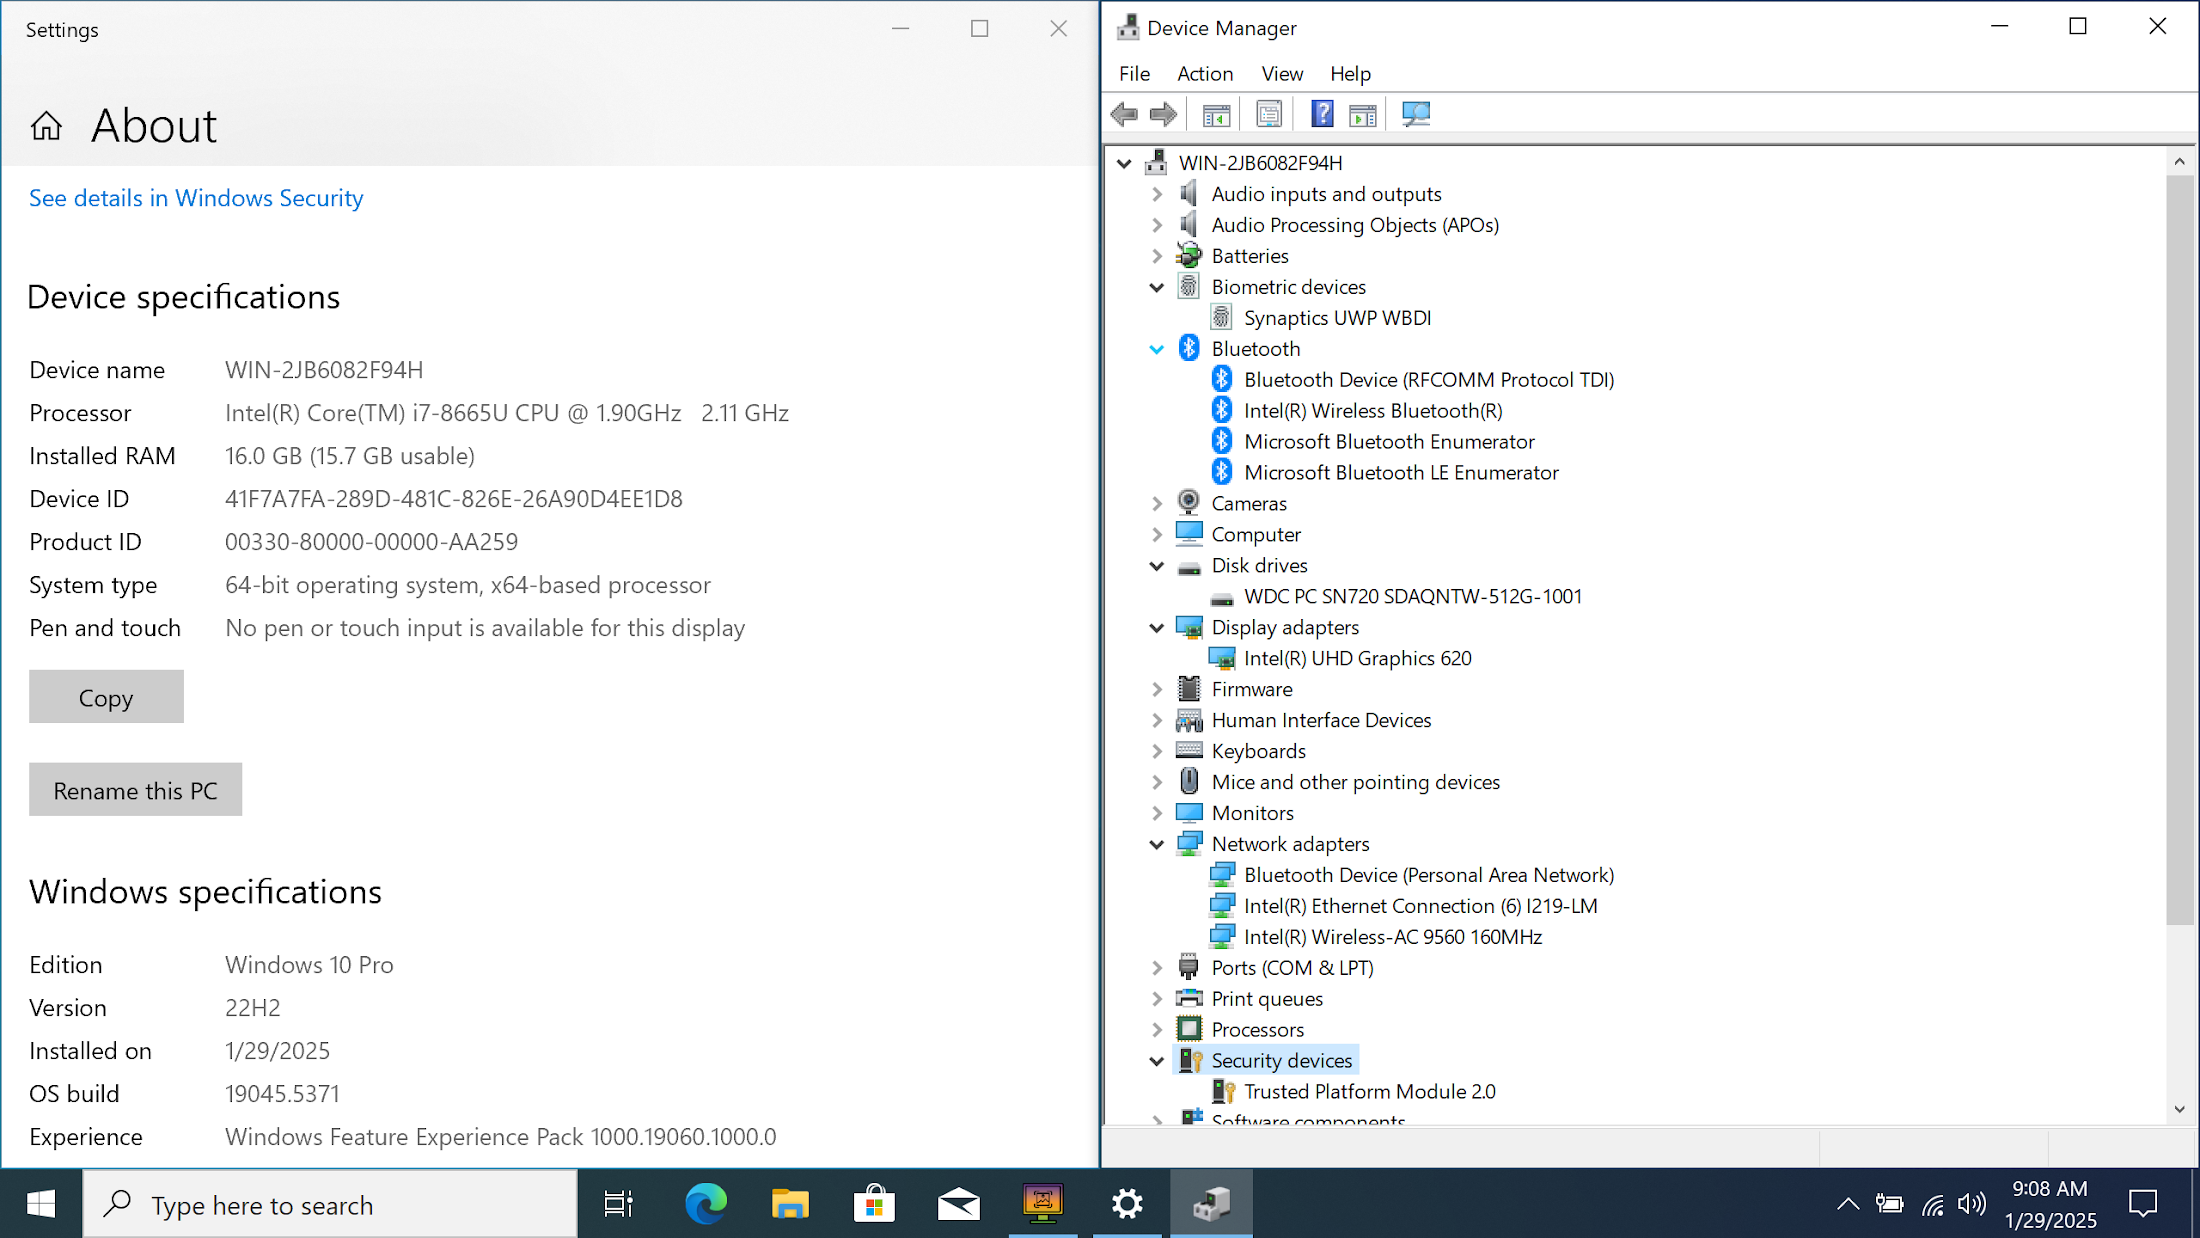
Task: Expand Human Interface Devices
Action: click(1157, 721)
